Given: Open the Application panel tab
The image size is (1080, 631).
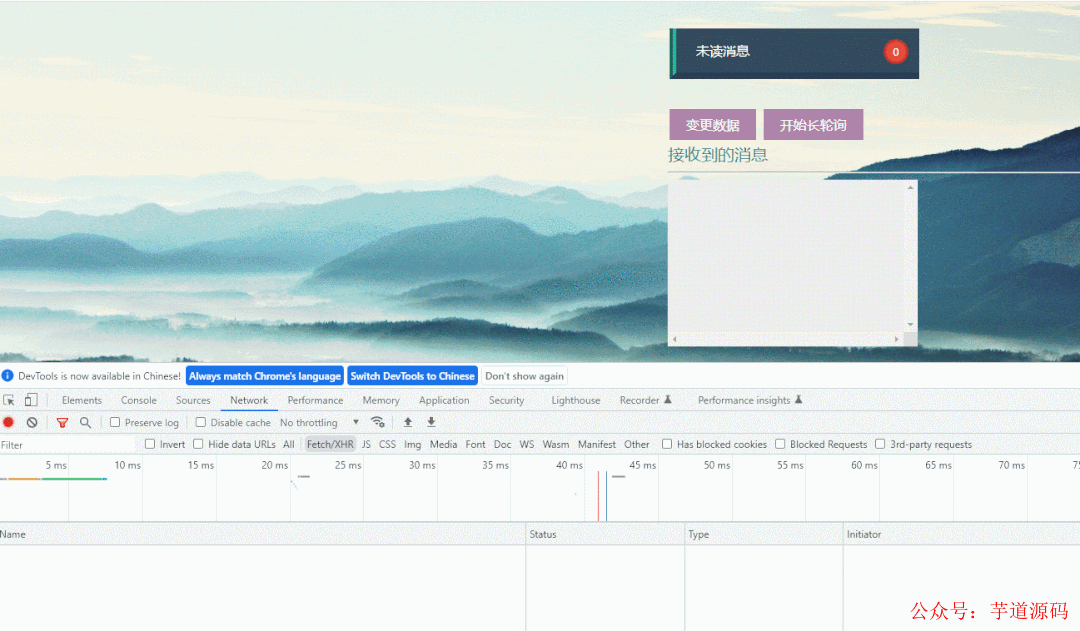Looking at the screenshot, I should point(444,399).
